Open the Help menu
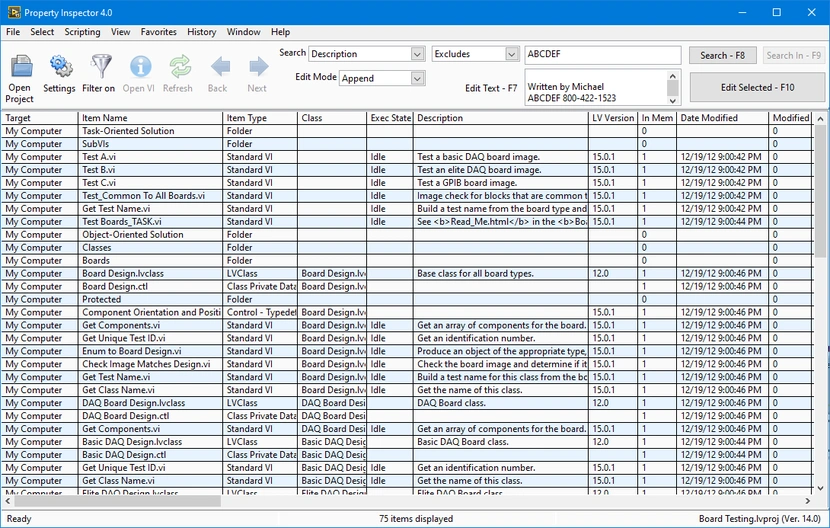The width and height of the screenshot is (830, 528). pyautogui.click(x=280, y=32)
